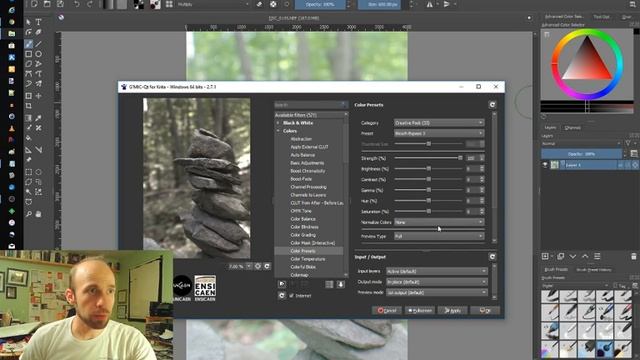Toggle the Internet checkbox in G'MIC
Screen dimensions: 640x360
(x=291, y=296)
